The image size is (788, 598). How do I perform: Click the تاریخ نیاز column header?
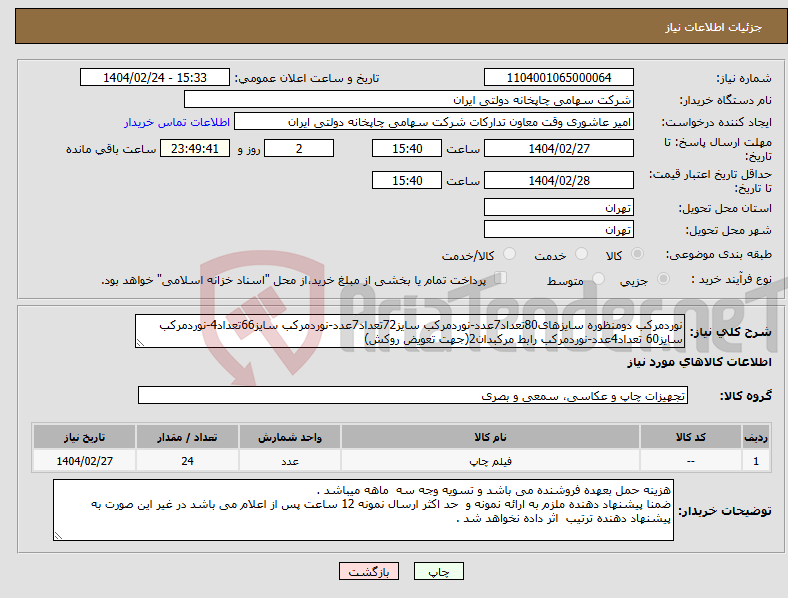(84, 437)
